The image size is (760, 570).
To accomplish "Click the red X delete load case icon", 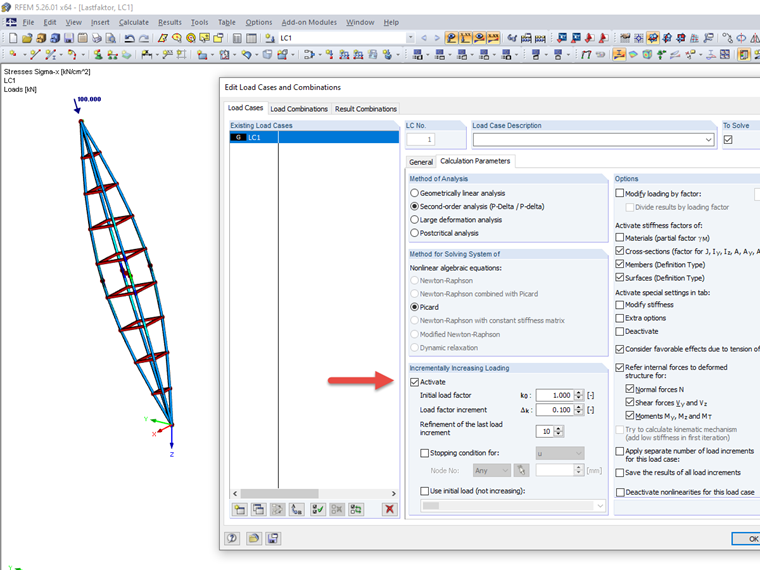I will [389, 509].
